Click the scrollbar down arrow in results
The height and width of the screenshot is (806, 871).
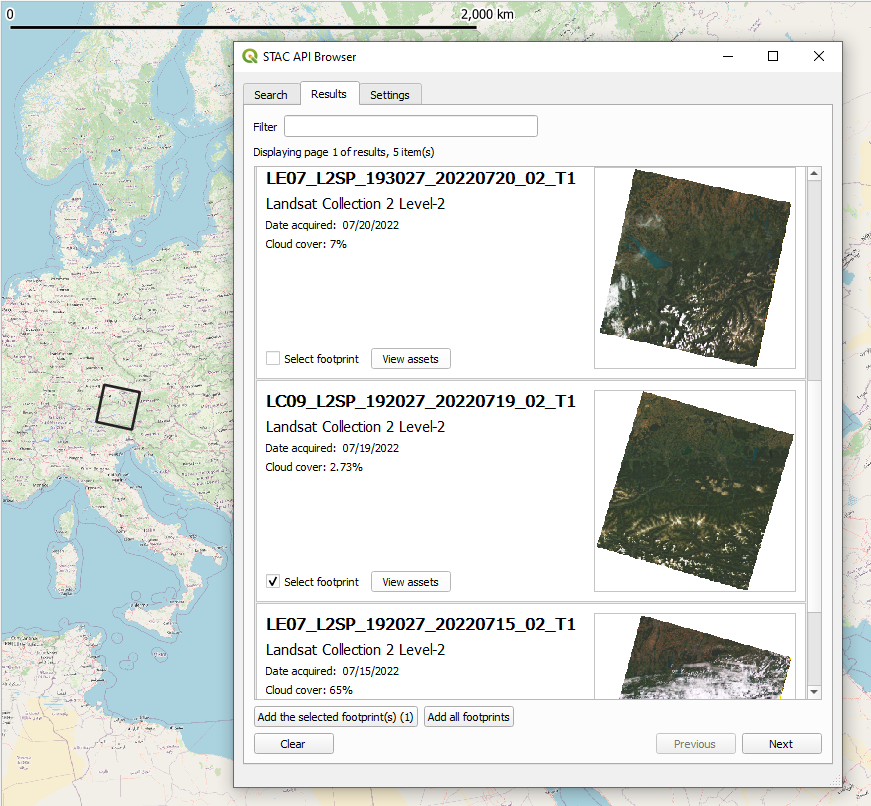pos(814,691)
